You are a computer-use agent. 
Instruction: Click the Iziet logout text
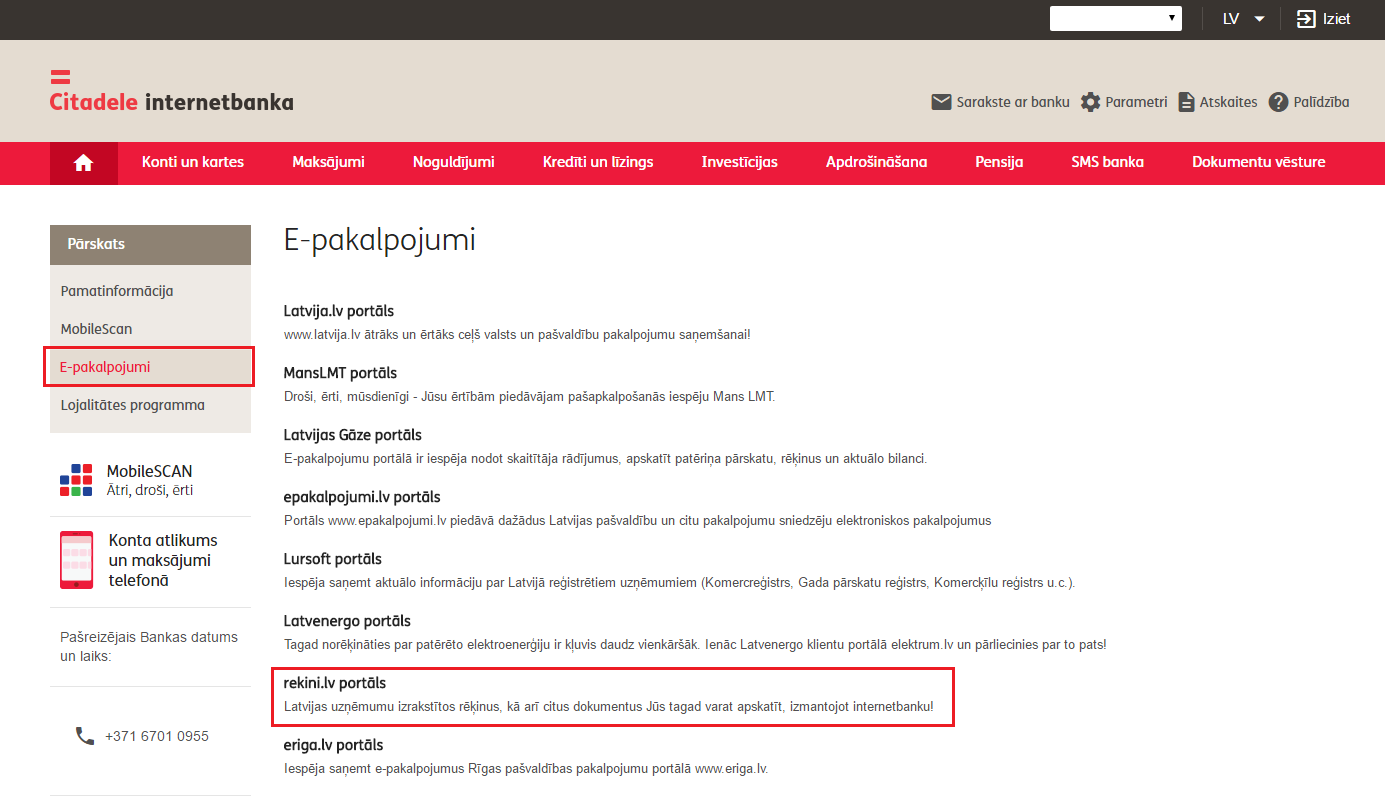pos(1337,19)
